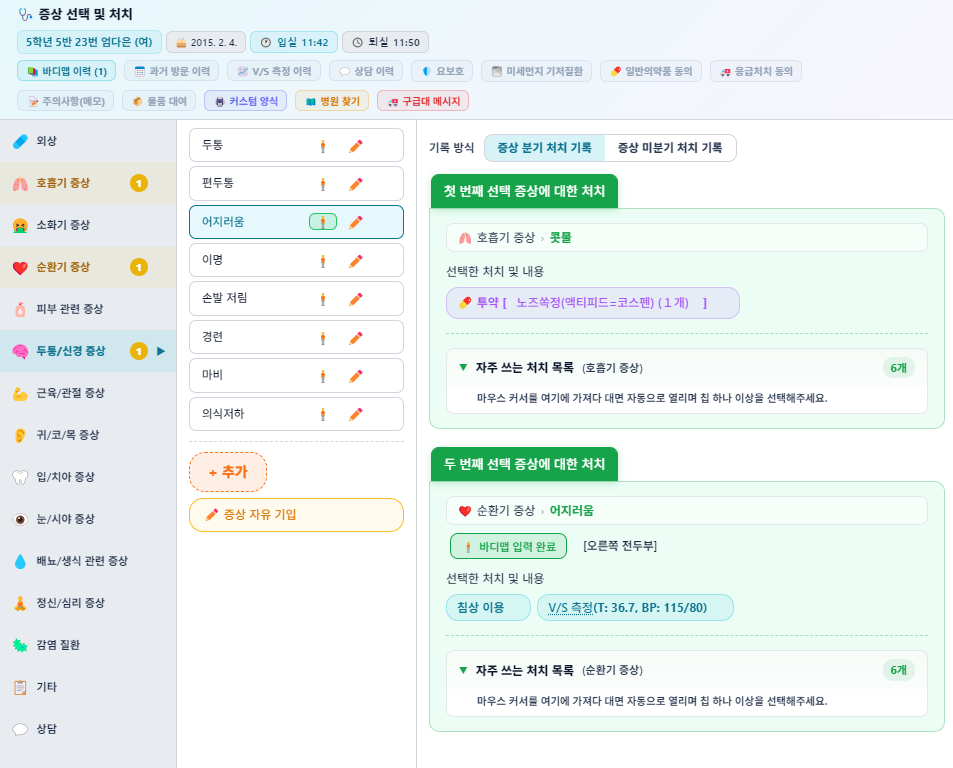This screenshot has width=953, height=768.
Task: Edit the 두통 symptom entry
Action: [356, 146]
